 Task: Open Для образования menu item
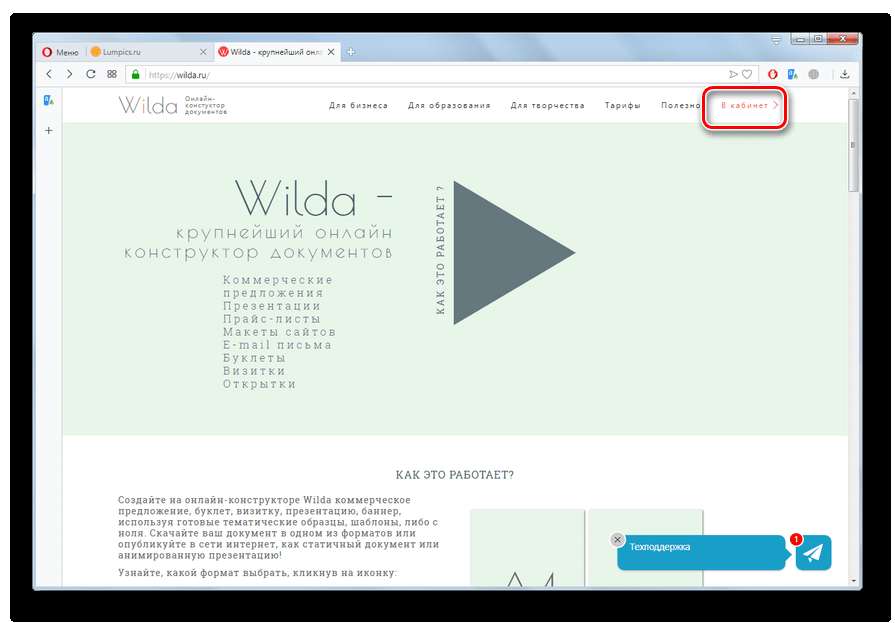(x=449, y=106)
